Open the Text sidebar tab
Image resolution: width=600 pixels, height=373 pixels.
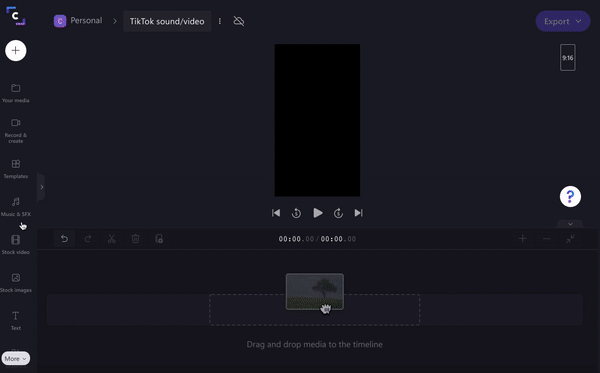[16, 321]
